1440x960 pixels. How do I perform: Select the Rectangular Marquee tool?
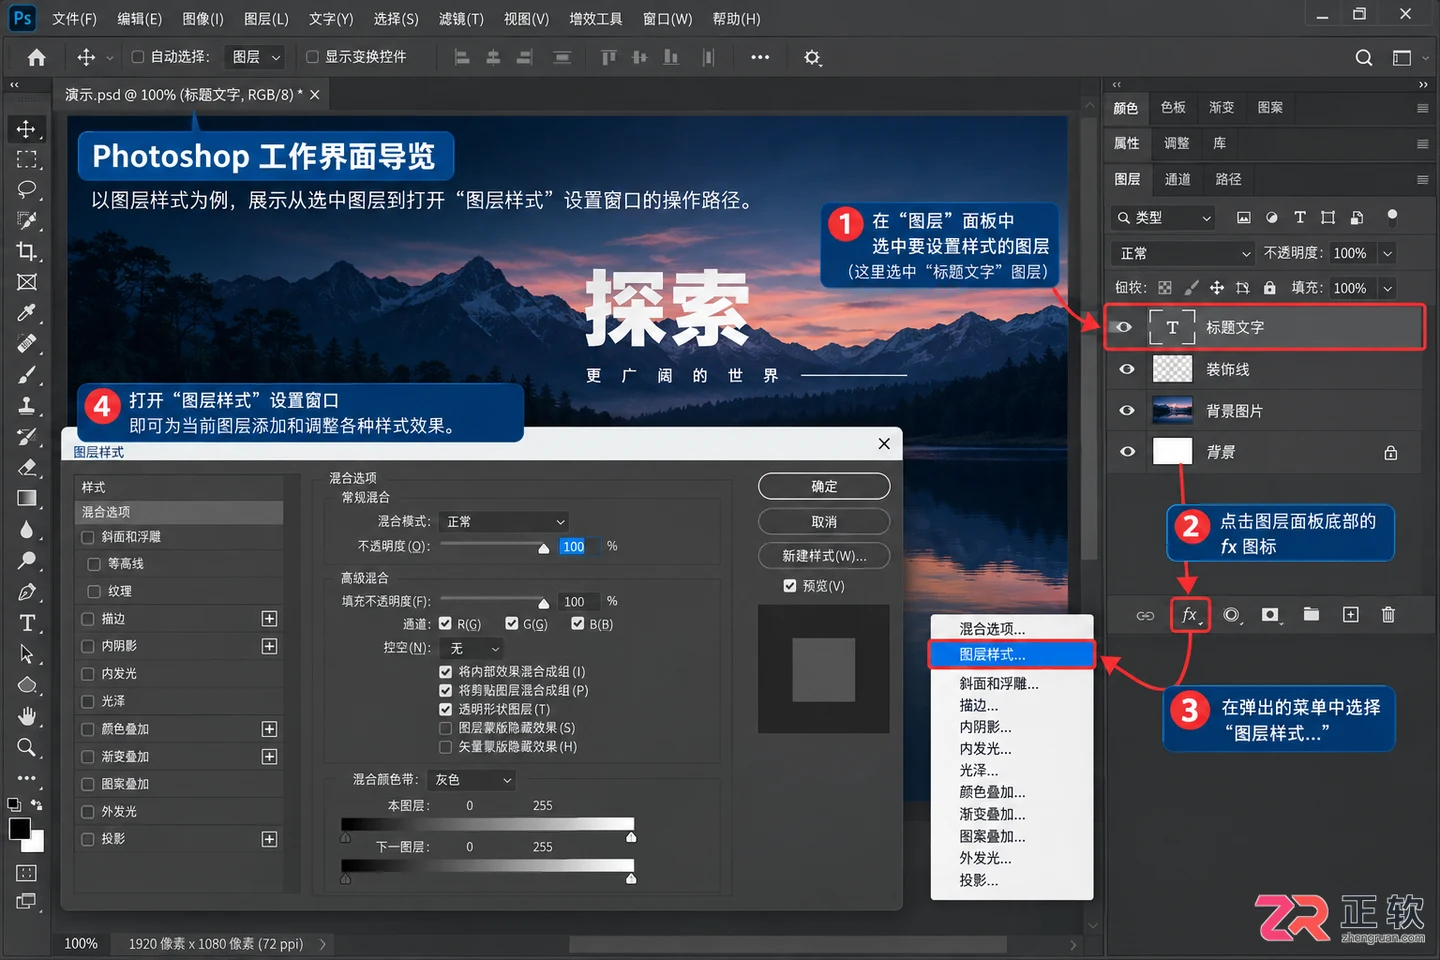point(26,159)
